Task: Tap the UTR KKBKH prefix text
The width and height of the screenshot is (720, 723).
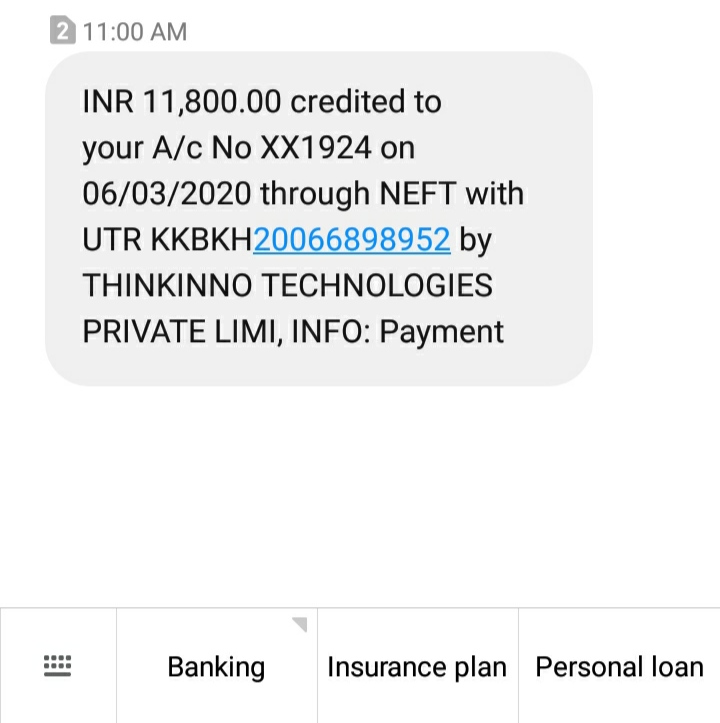Action: [x=167, y=239]
